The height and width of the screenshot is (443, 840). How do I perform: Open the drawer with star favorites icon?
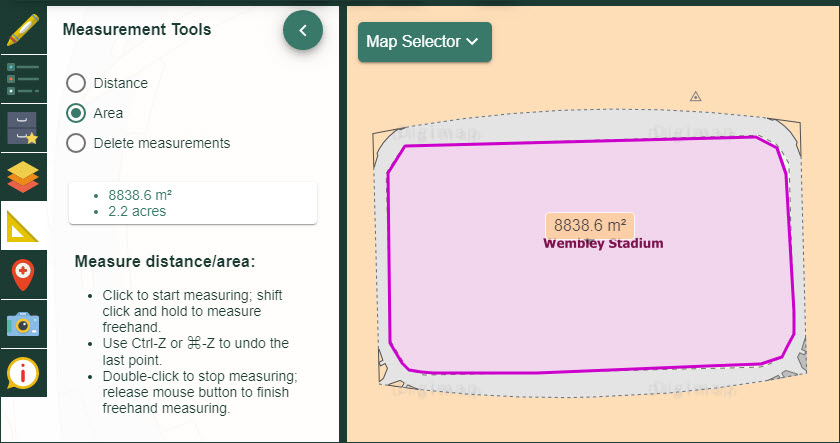click(23, 128)
